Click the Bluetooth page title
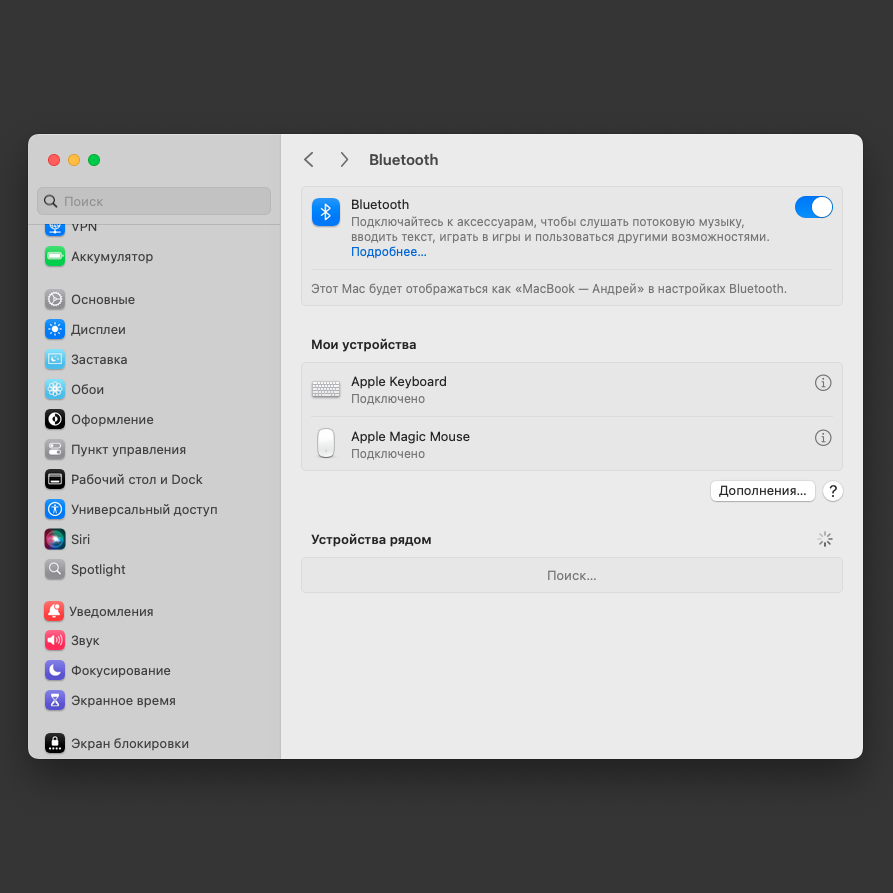This screenshot has height=893, width=893. [403, 160]
